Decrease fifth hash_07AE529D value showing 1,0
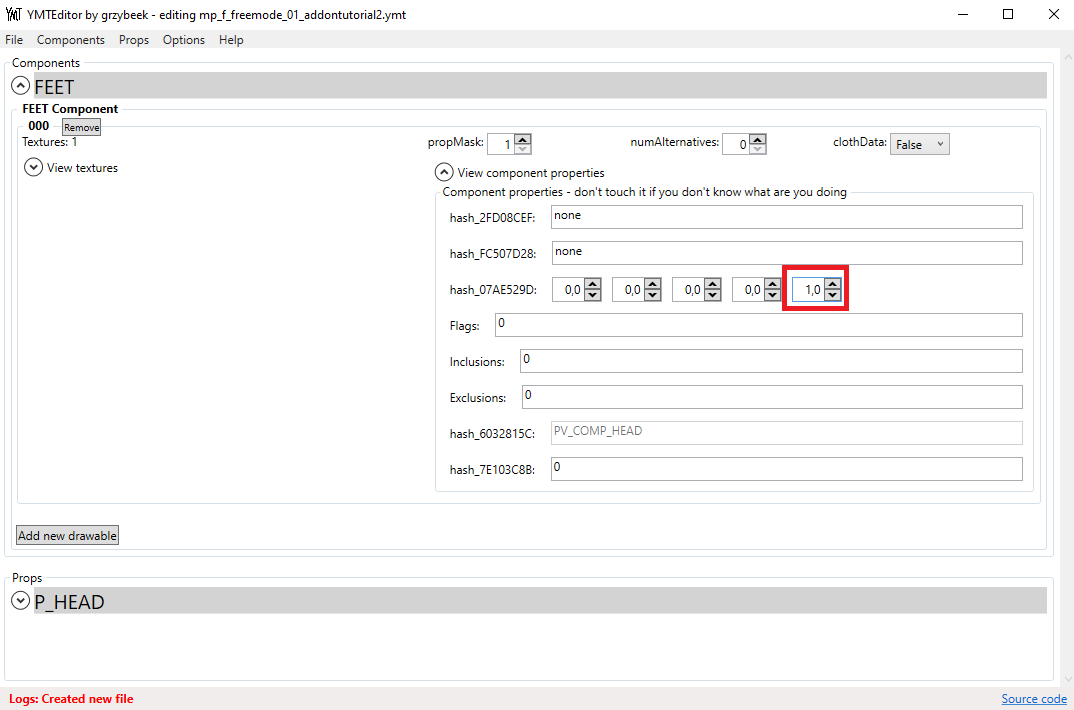Image resolution: width=1074 pixels, height=710 pixels. (x=832, y=295)
